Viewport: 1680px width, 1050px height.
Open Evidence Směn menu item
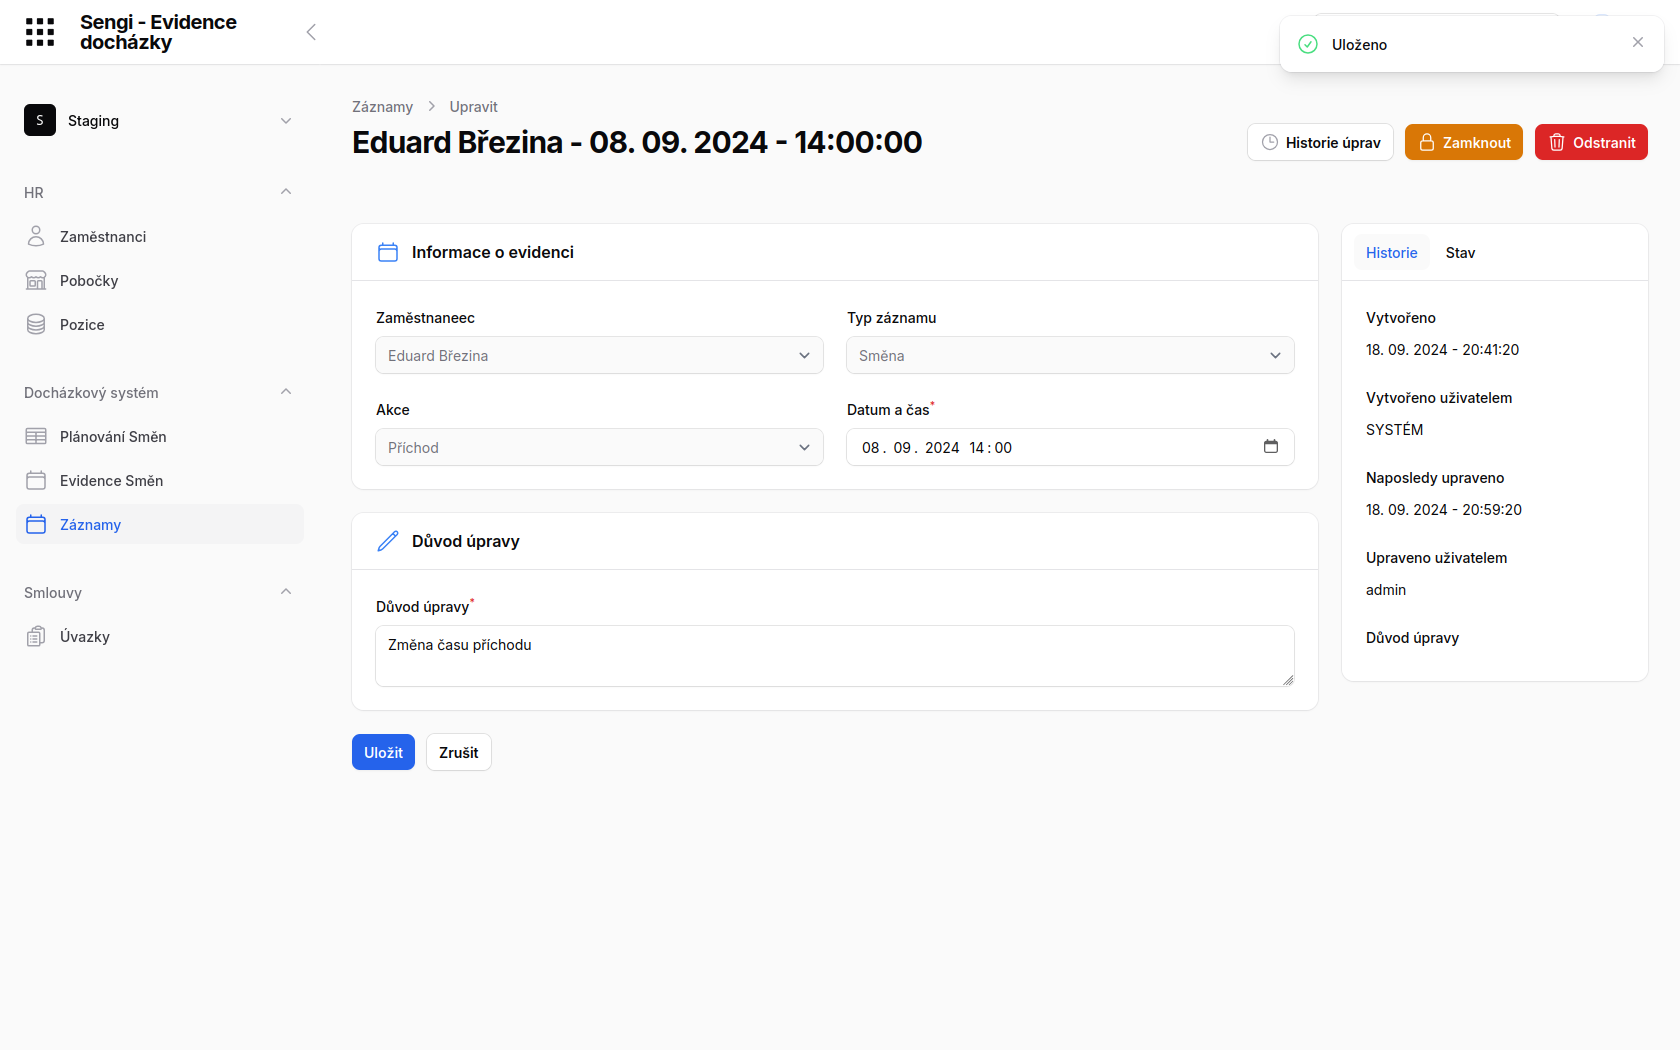(160, 480)
